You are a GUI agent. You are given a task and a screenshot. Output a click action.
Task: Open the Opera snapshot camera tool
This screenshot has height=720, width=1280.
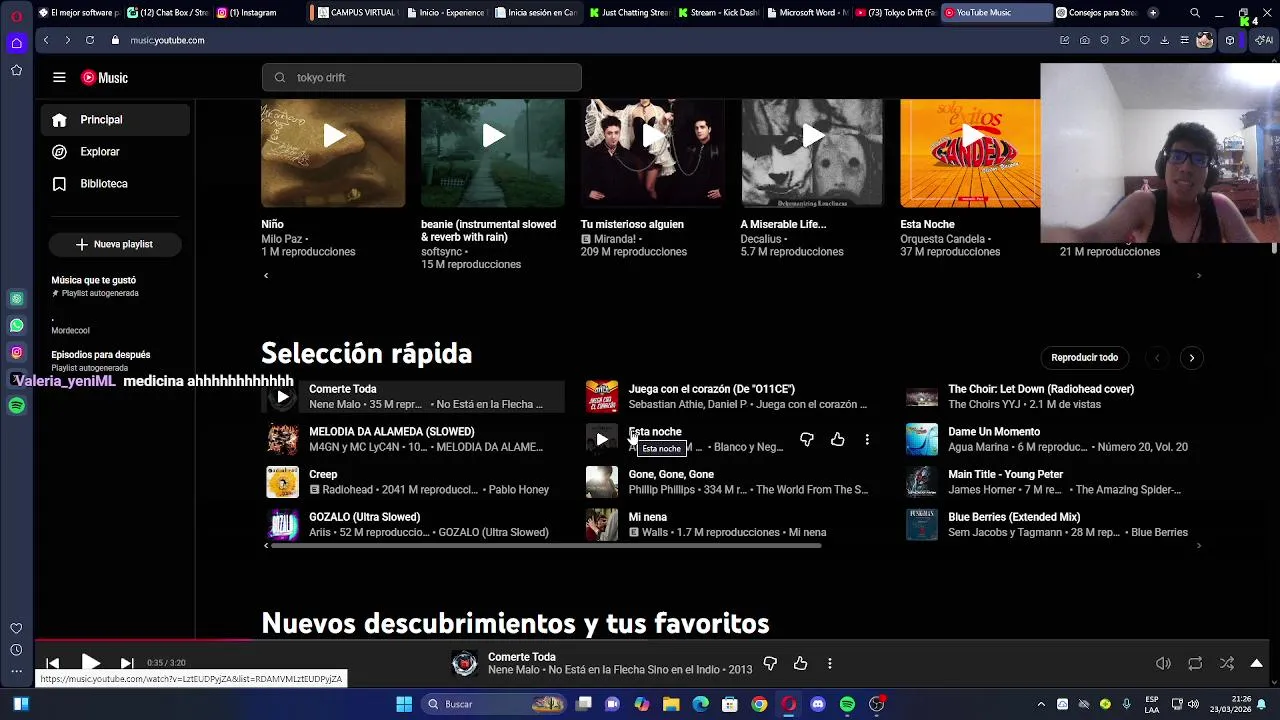pos(1085,40)
